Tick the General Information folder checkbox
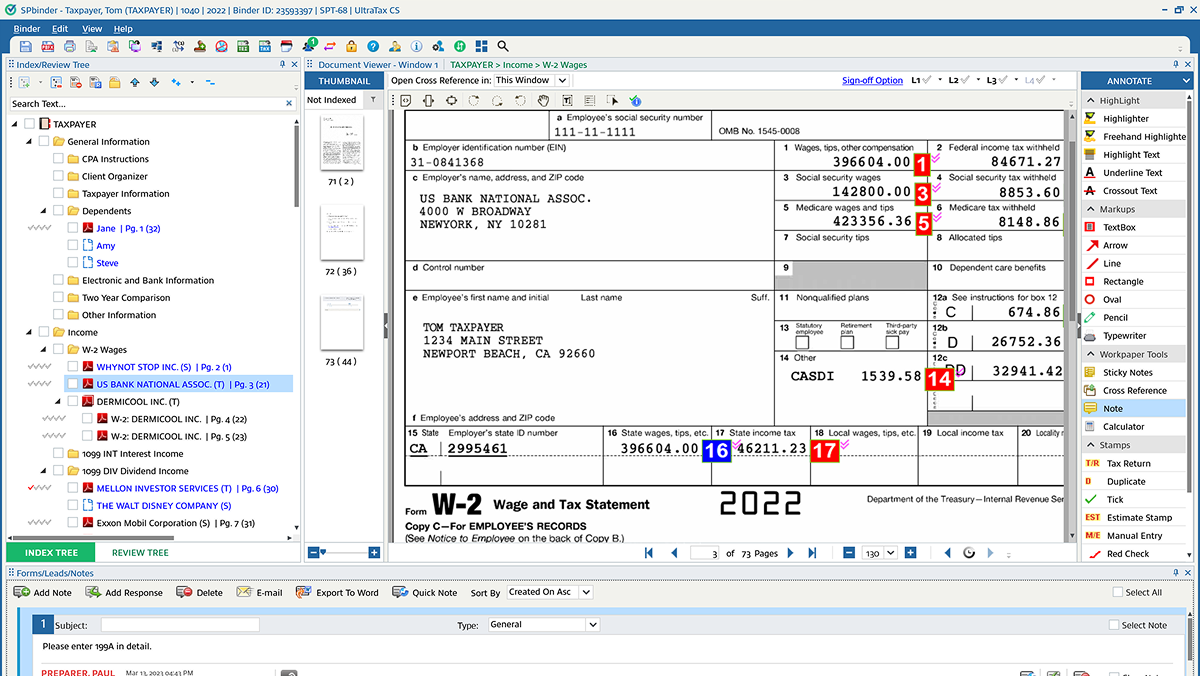 (44, 142)
